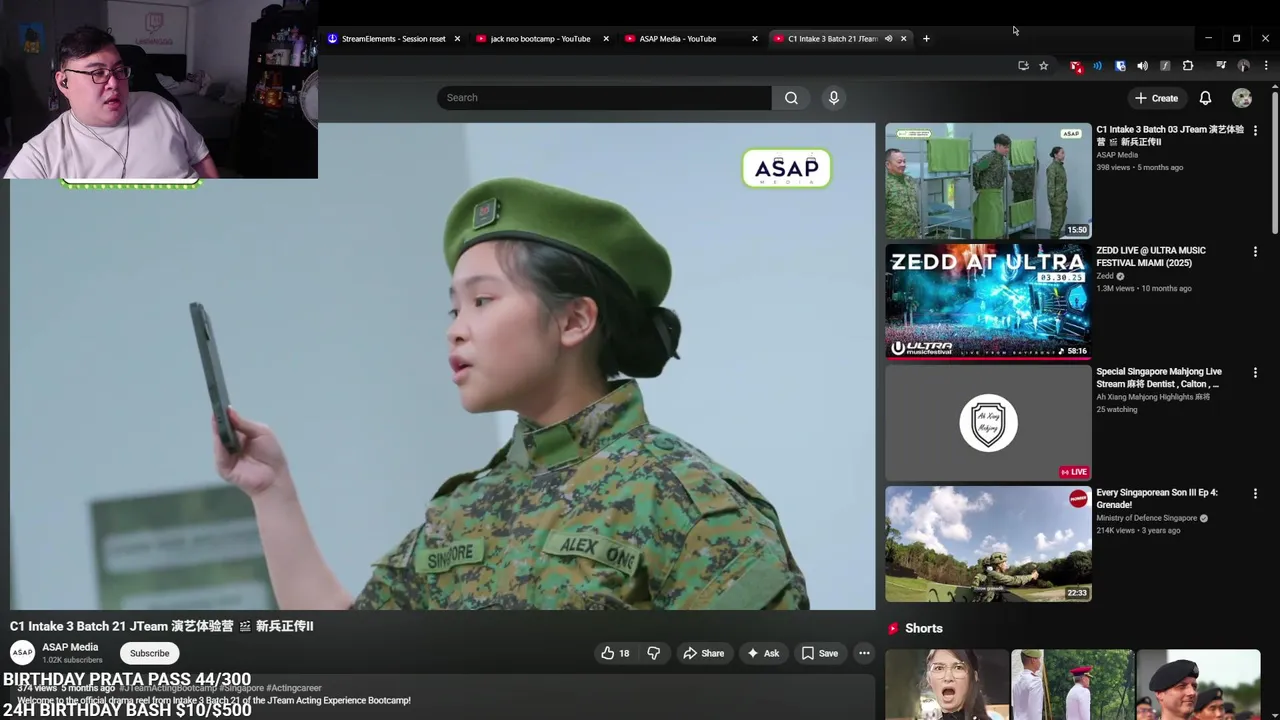Focus the YouTube search field
1280x720 pixels.
(x=604, y=98)
